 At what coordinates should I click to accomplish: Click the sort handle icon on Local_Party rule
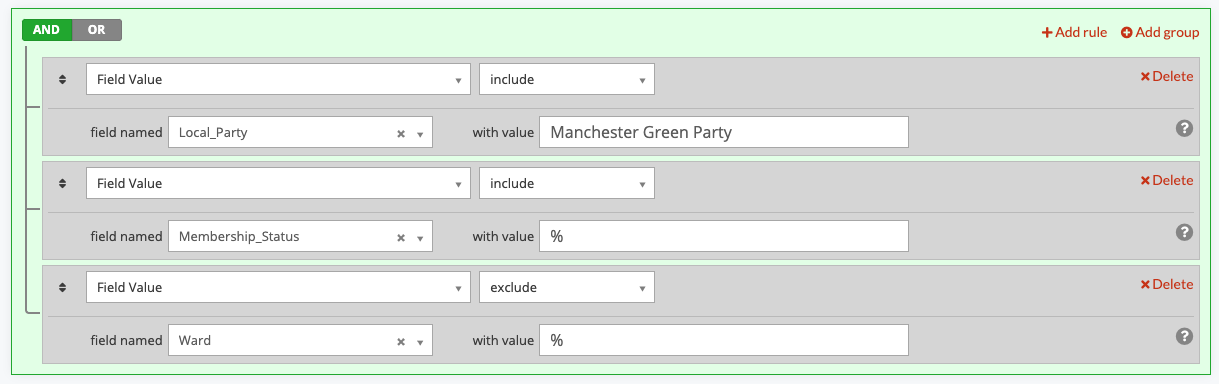(62, 80)
